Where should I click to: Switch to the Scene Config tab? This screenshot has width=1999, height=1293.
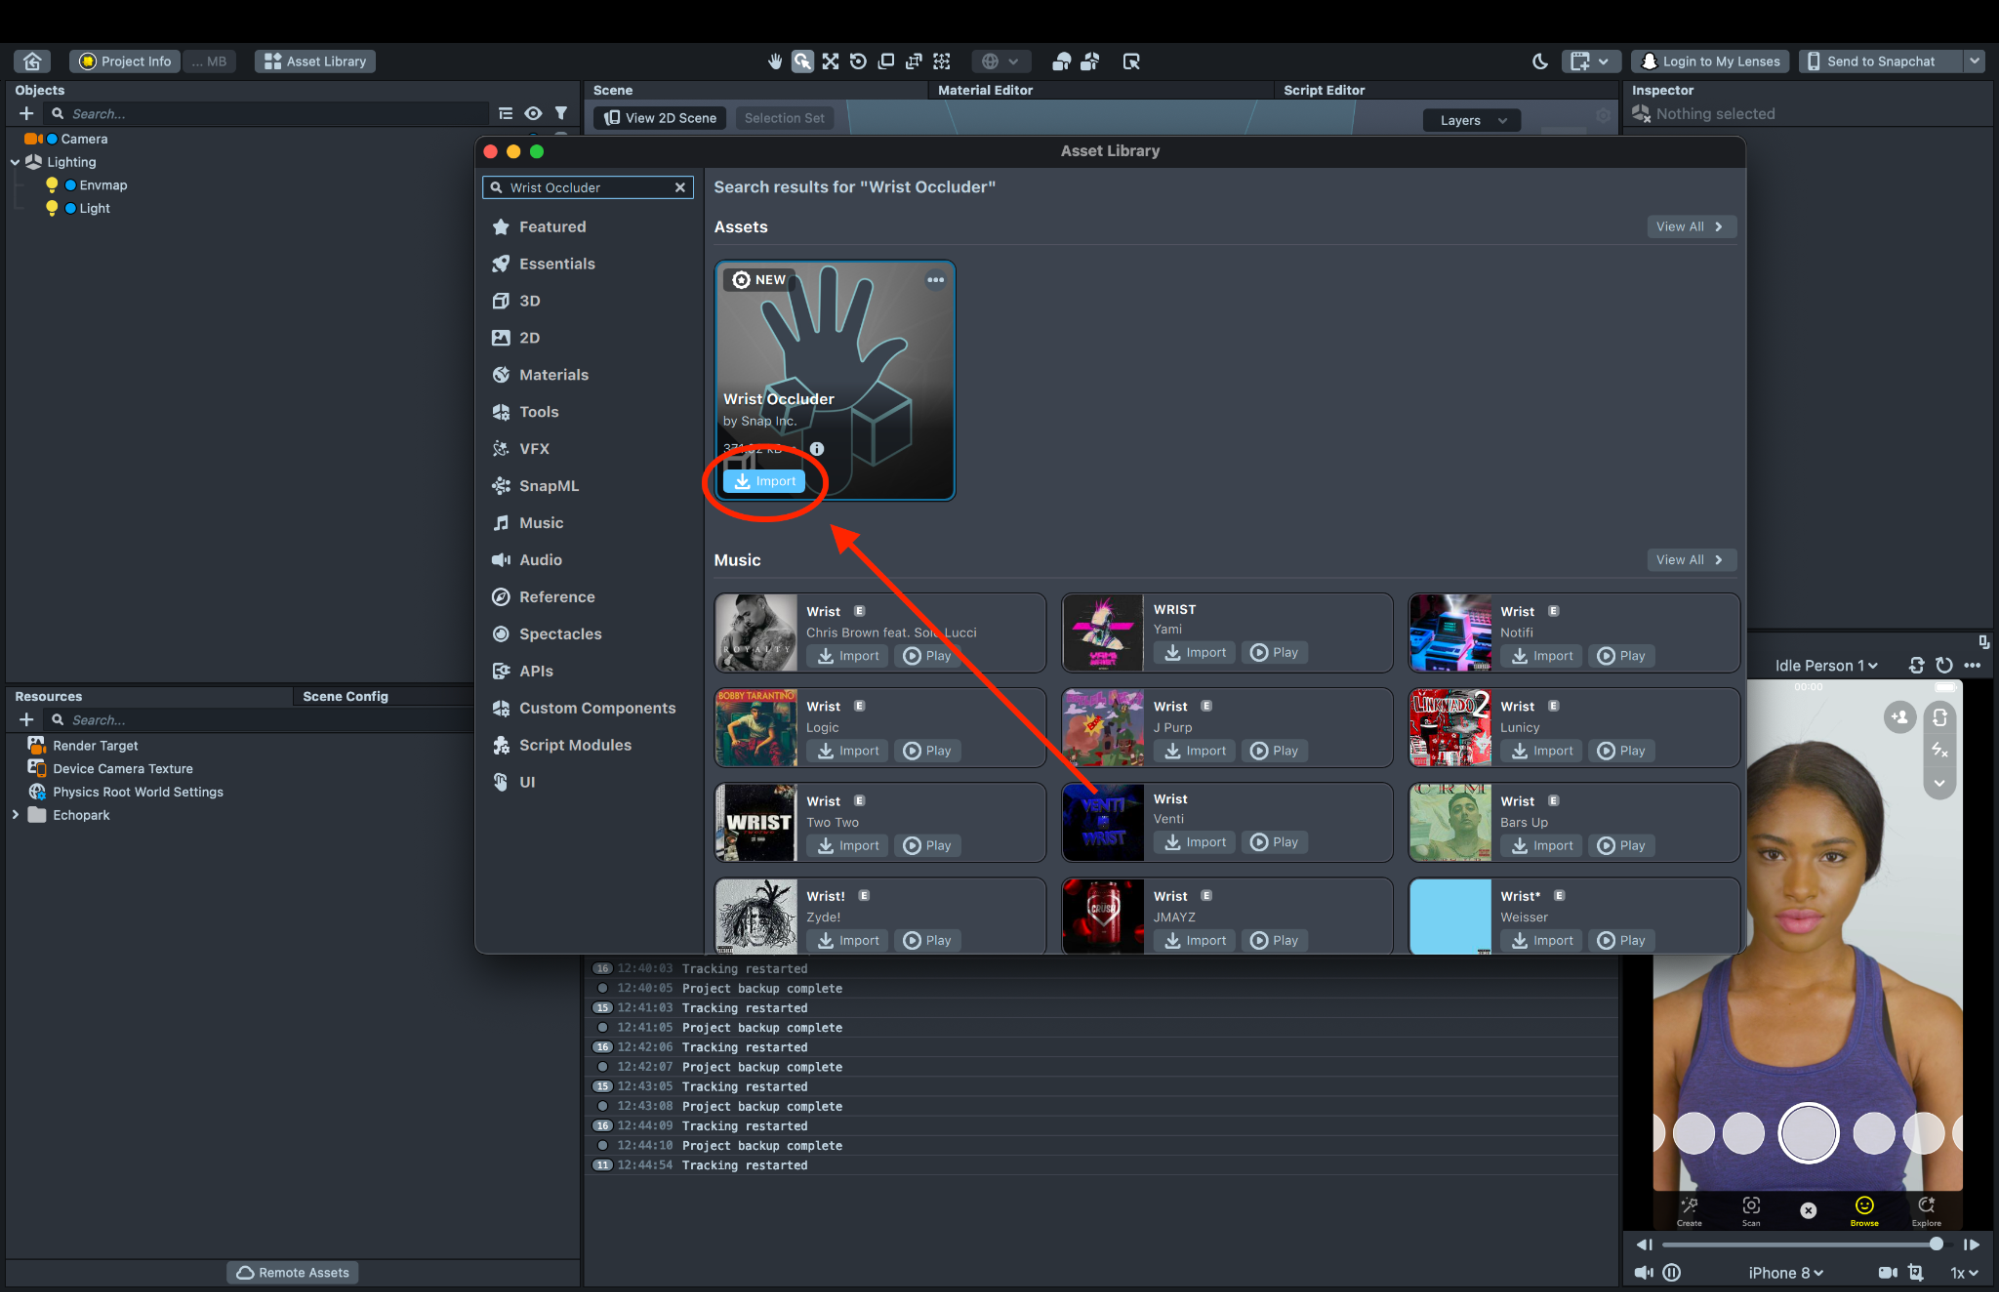click(x=345, y=696)
